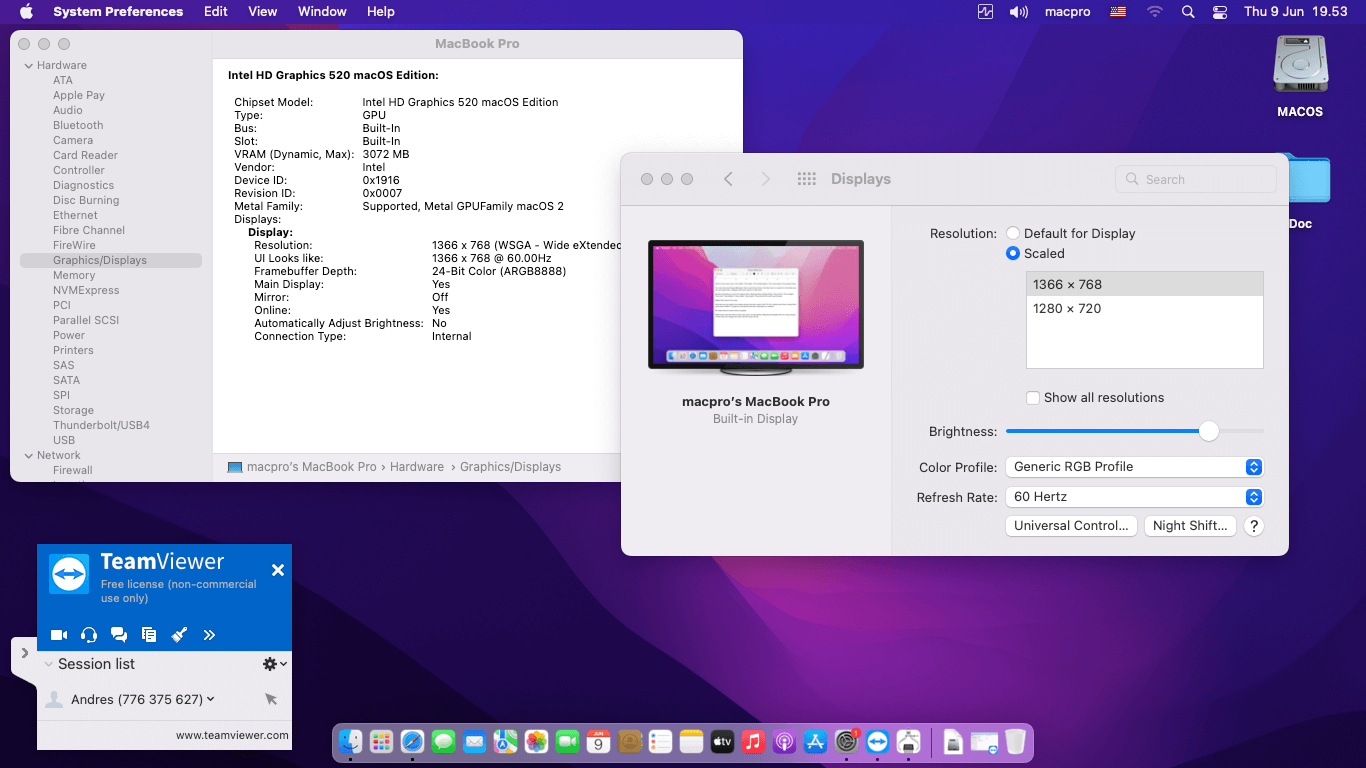Select Firewall under Network
The height and width of the screenshot is (768, 1366).
click(73, 471)
